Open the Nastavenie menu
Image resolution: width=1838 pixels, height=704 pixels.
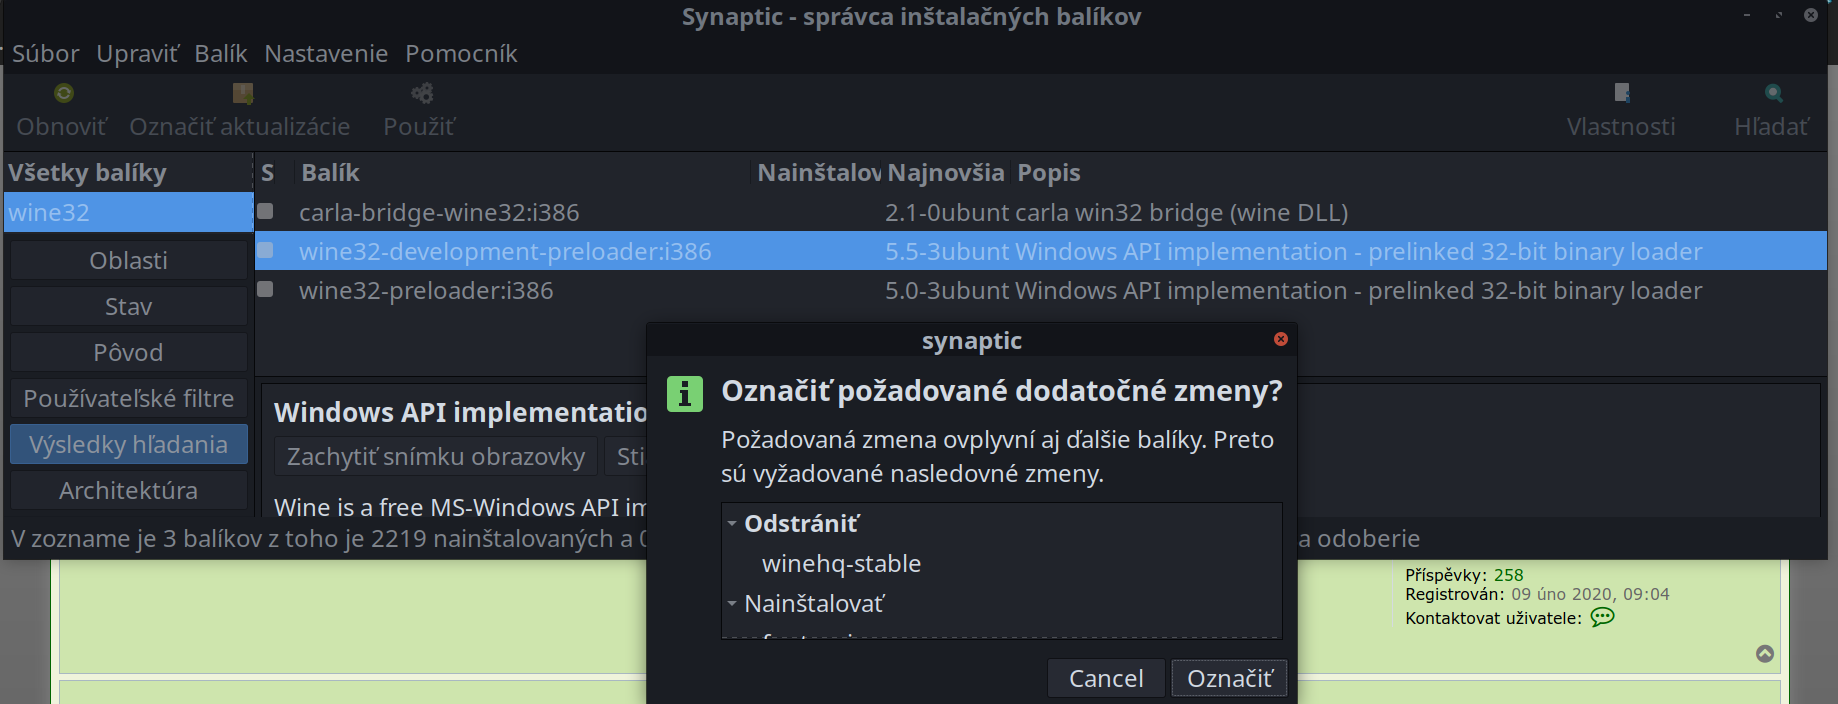point(326,54)
